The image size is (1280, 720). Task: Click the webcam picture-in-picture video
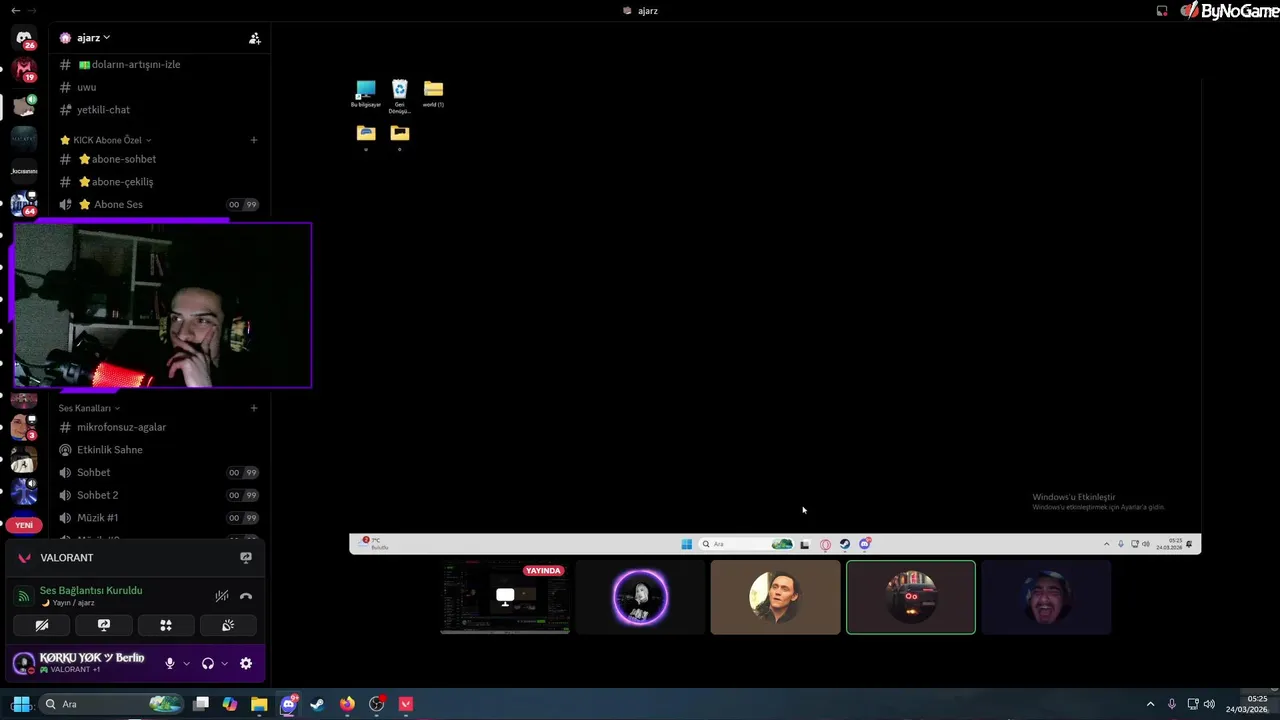tap(162, 305)
